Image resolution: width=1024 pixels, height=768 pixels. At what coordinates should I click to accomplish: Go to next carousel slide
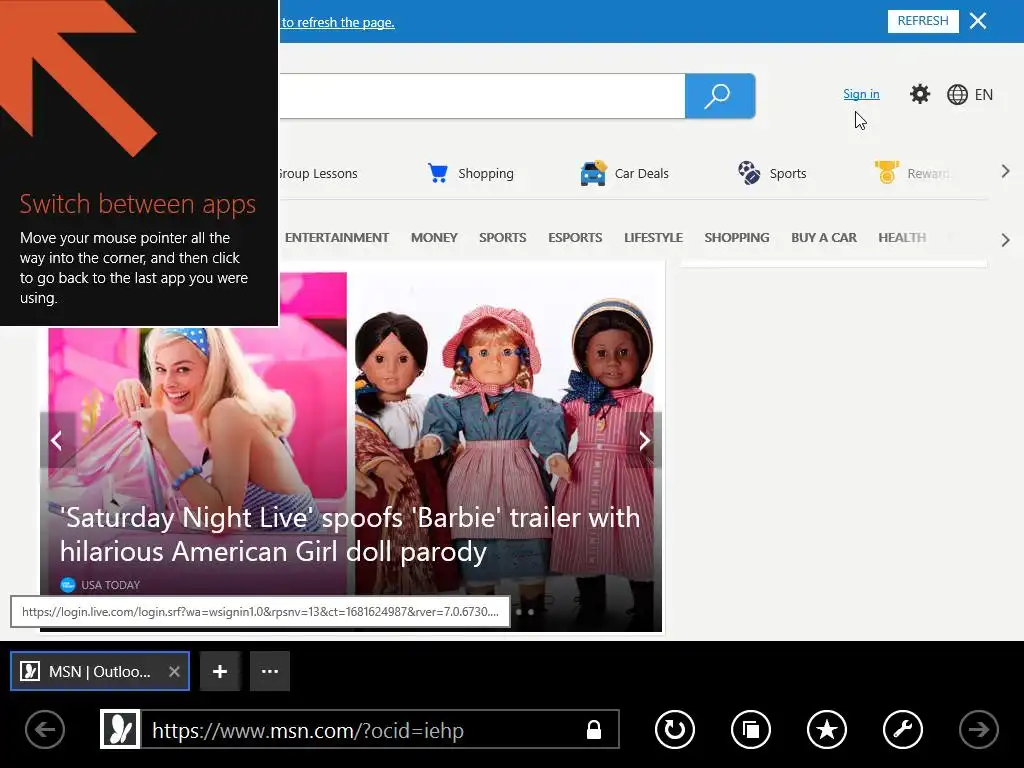[644, 441]
